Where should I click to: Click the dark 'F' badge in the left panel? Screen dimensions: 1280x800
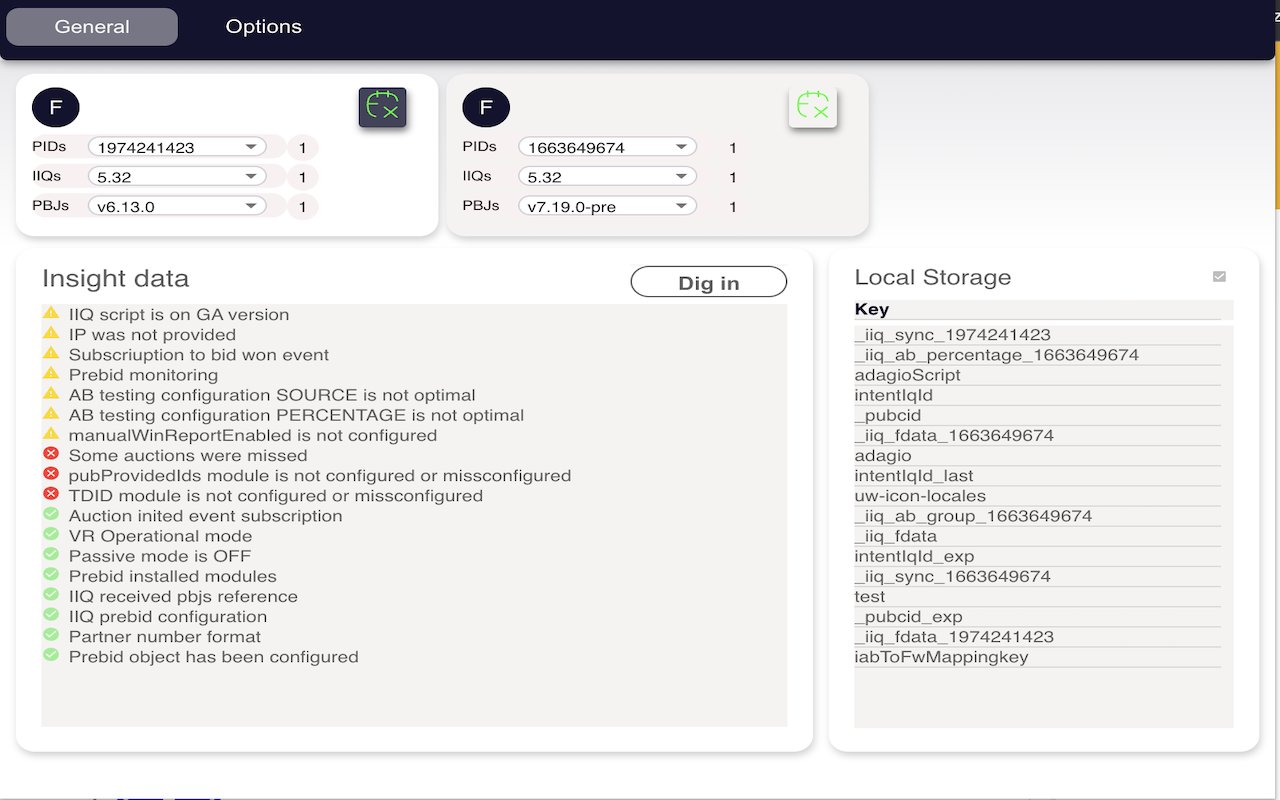[x=56, y=107]
